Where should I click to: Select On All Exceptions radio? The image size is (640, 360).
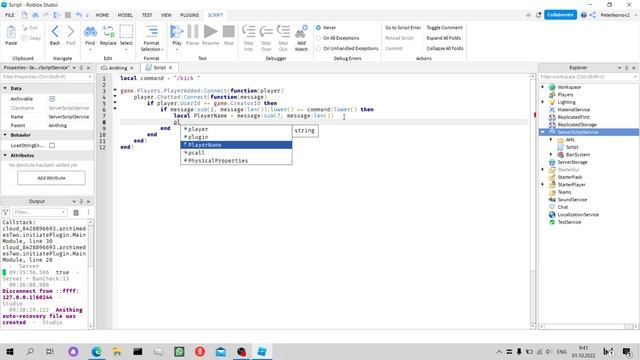(x=318, y=38)
